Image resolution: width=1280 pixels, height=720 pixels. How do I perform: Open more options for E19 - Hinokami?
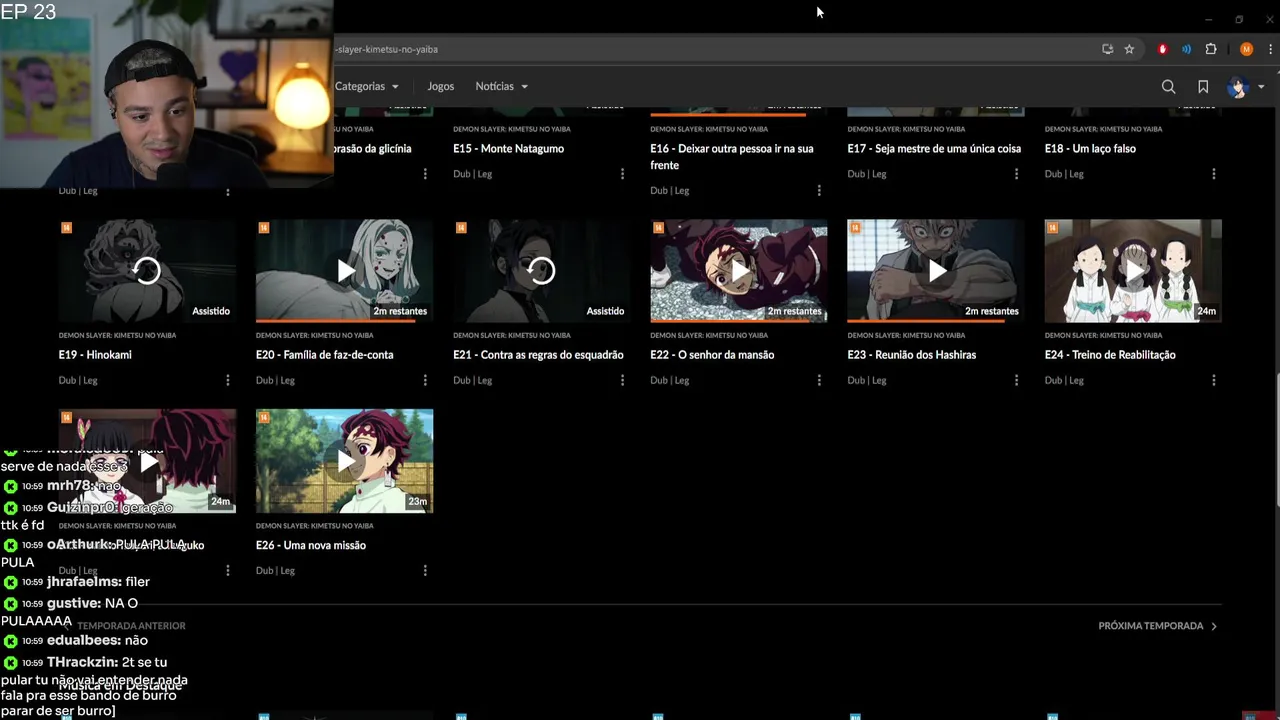[227, 380]
